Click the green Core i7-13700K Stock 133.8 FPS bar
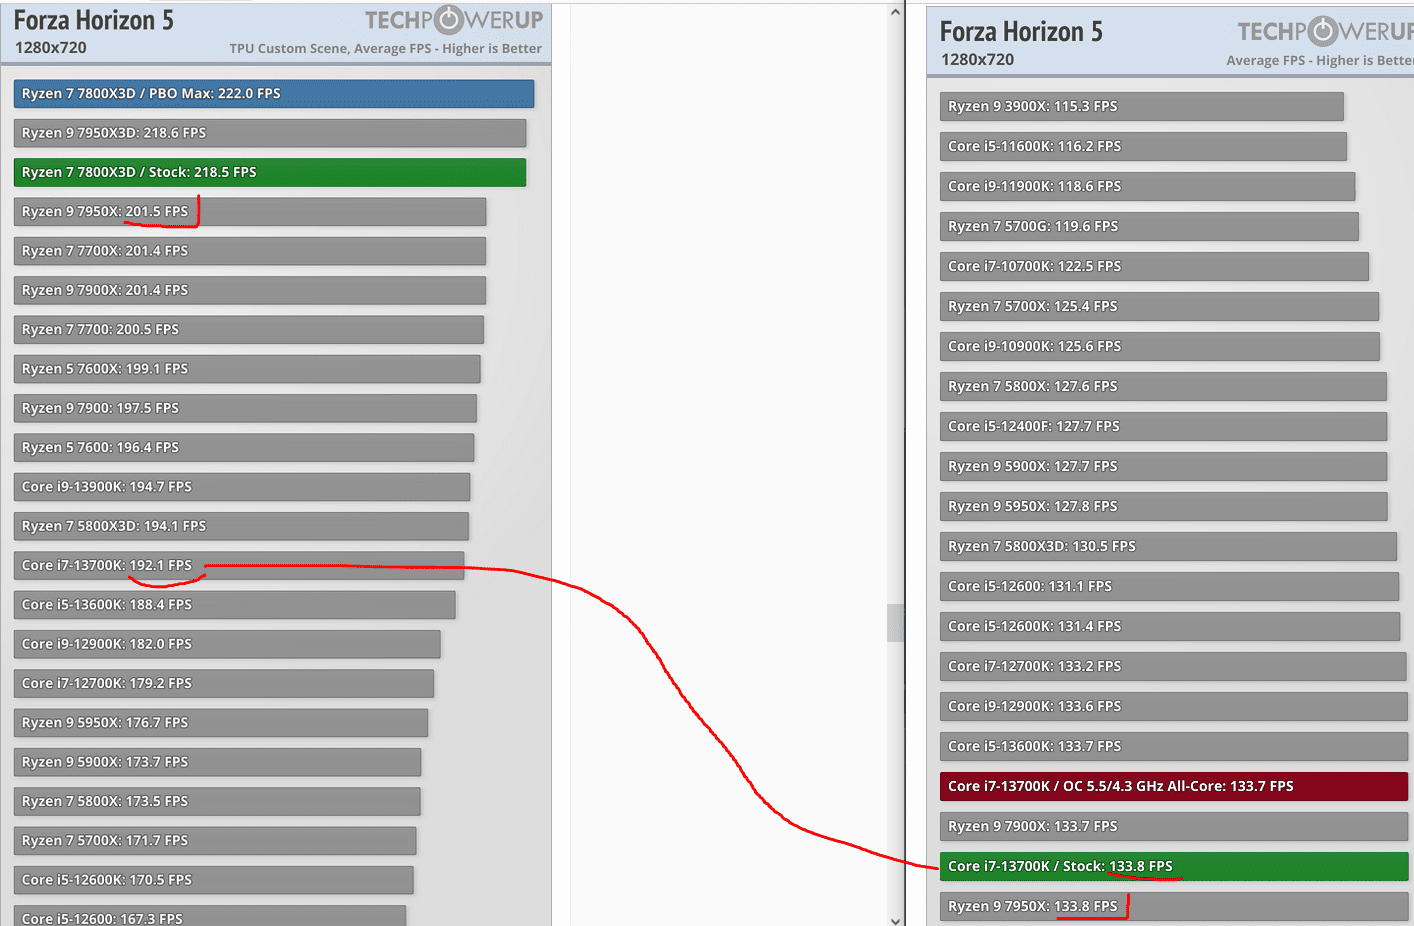 coord(1174,867)
